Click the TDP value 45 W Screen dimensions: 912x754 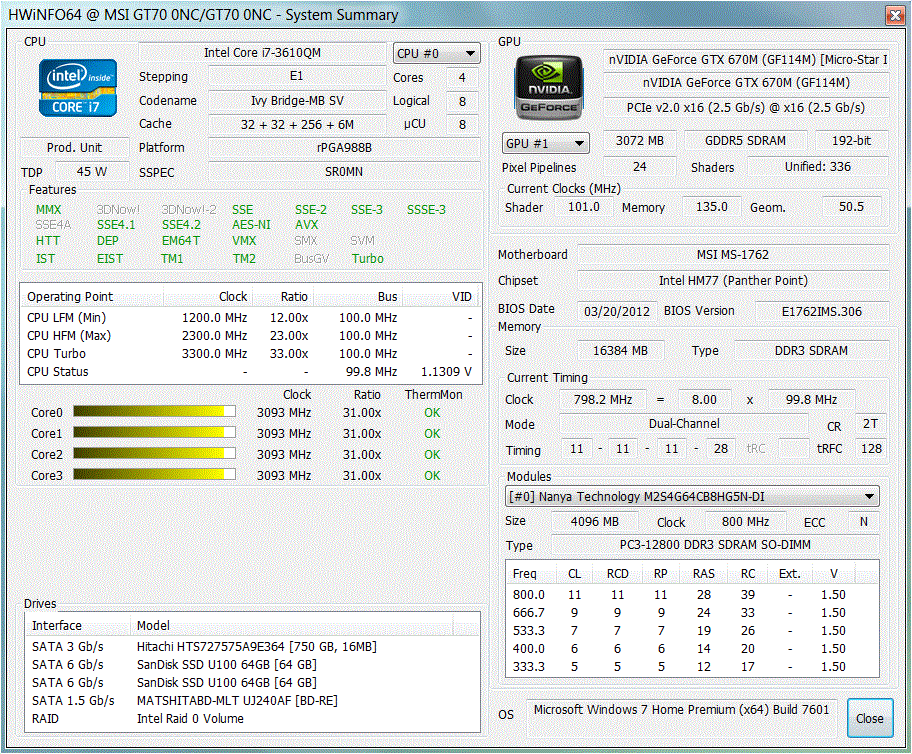pos(92,172)
